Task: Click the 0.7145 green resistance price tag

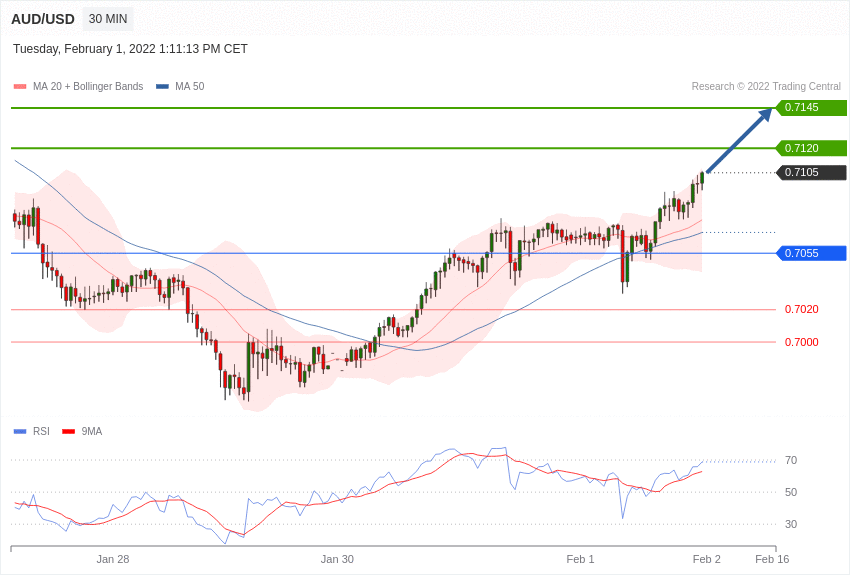Action: pos(812,107)
